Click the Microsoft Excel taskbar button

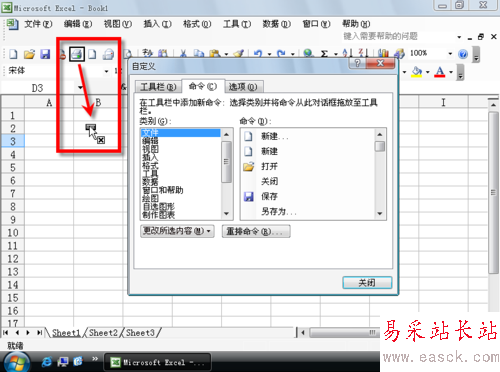pos(158,362)
